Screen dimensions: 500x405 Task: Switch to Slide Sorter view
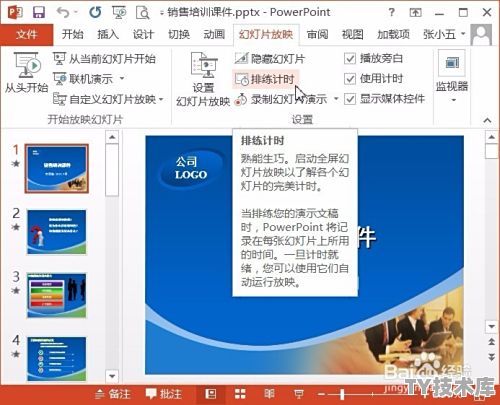pos(240,394)
